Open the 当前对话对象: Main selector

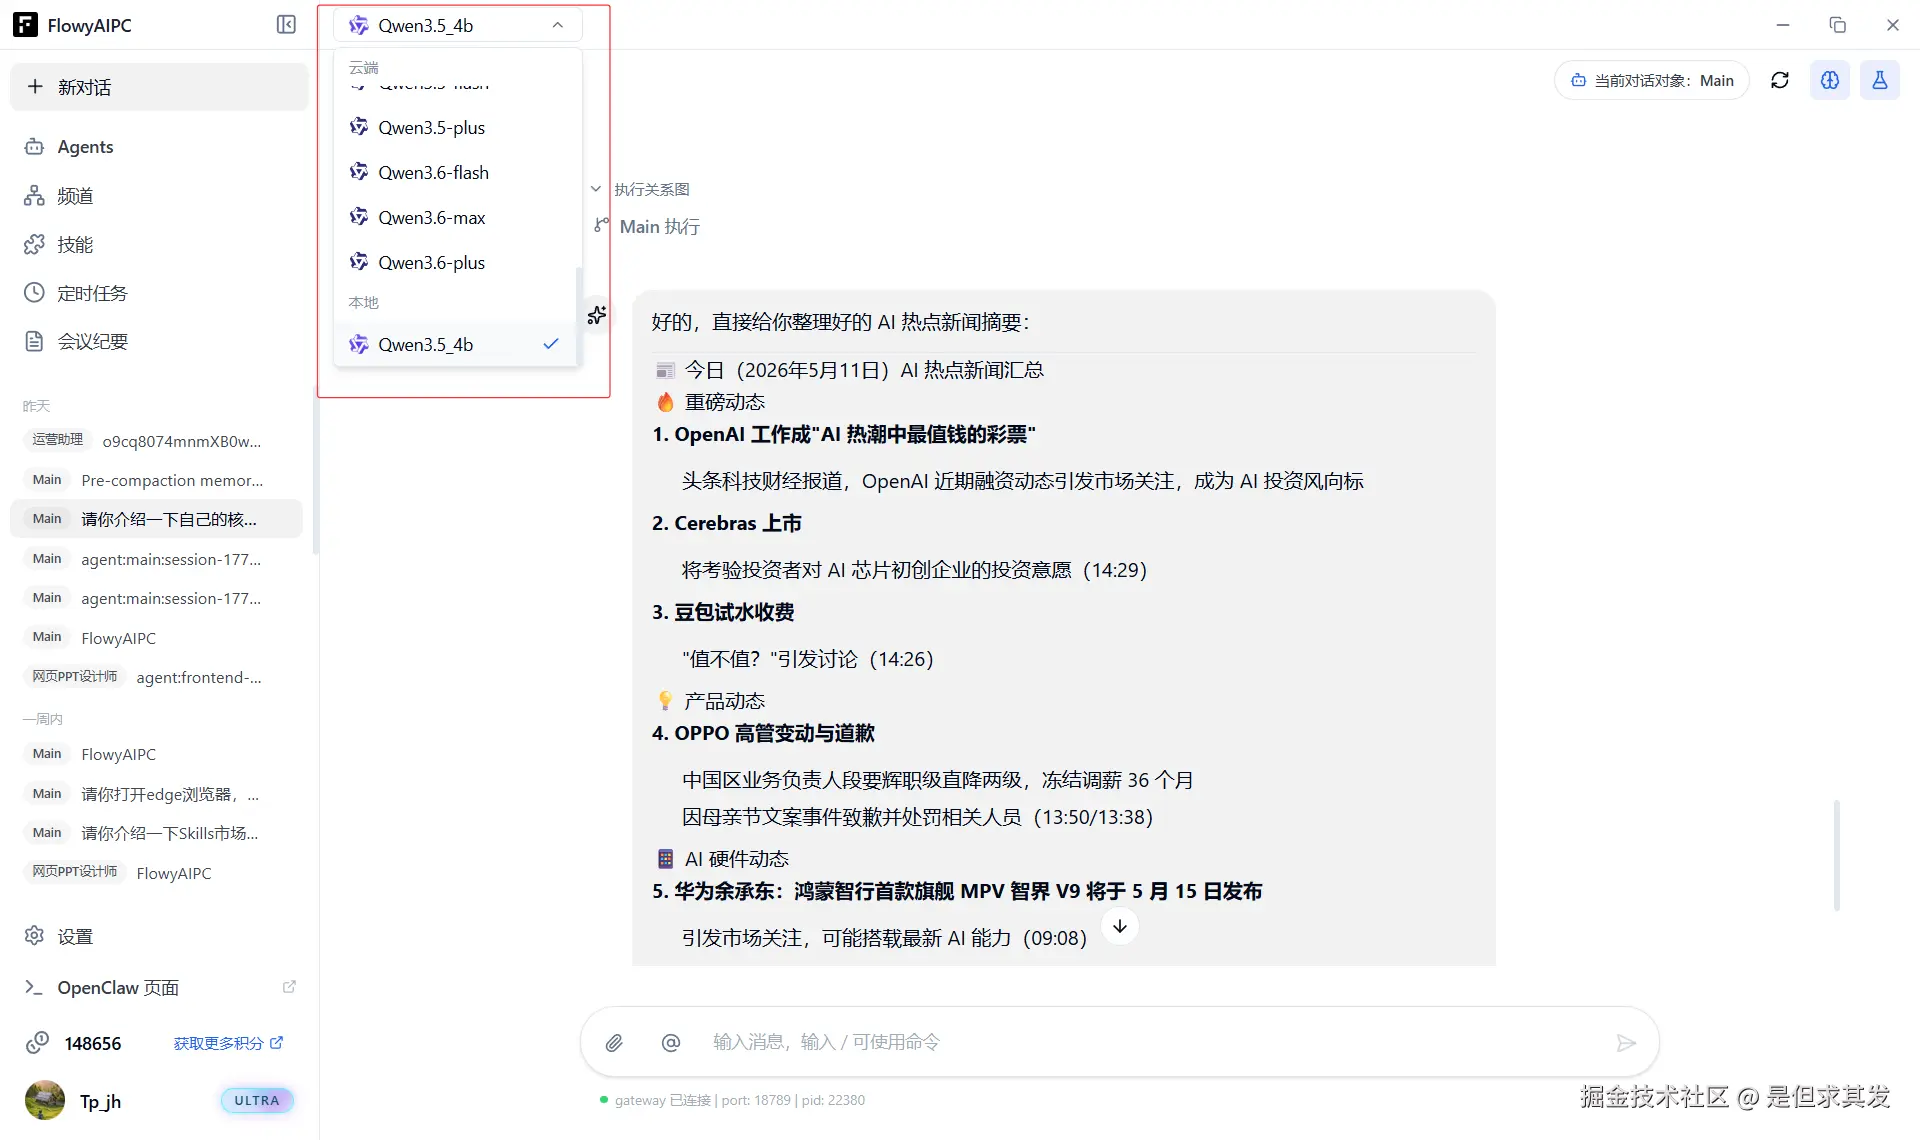[1651, 81]
